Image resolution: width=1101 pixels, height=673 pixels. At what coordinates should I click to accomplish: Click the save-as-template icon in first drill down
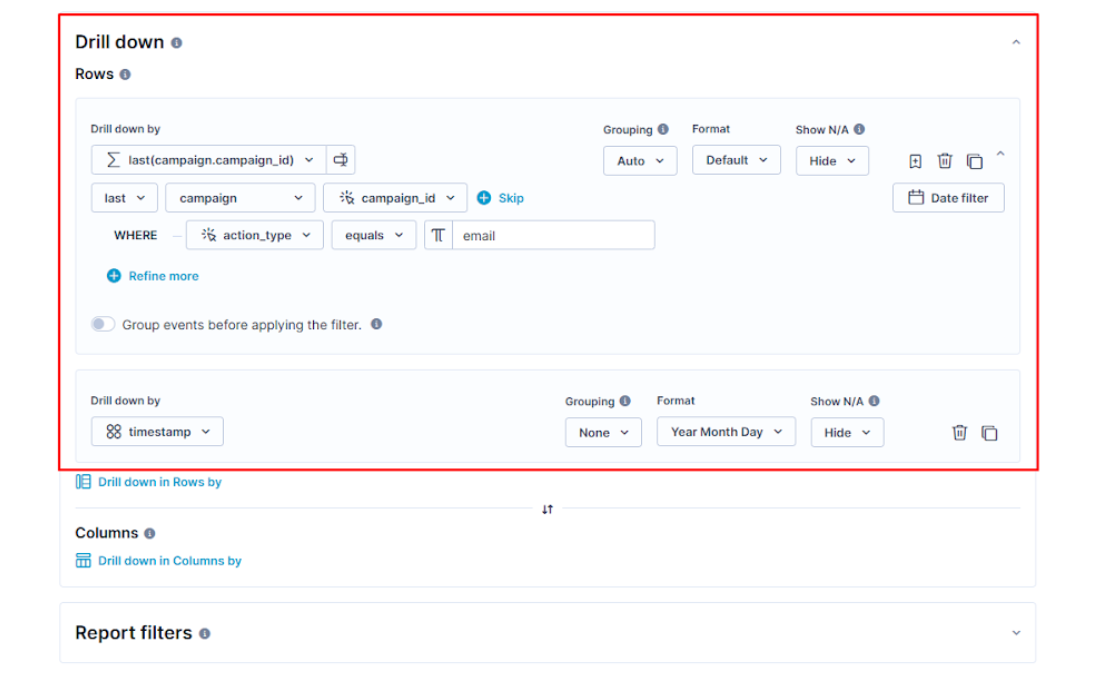(915, 161)
